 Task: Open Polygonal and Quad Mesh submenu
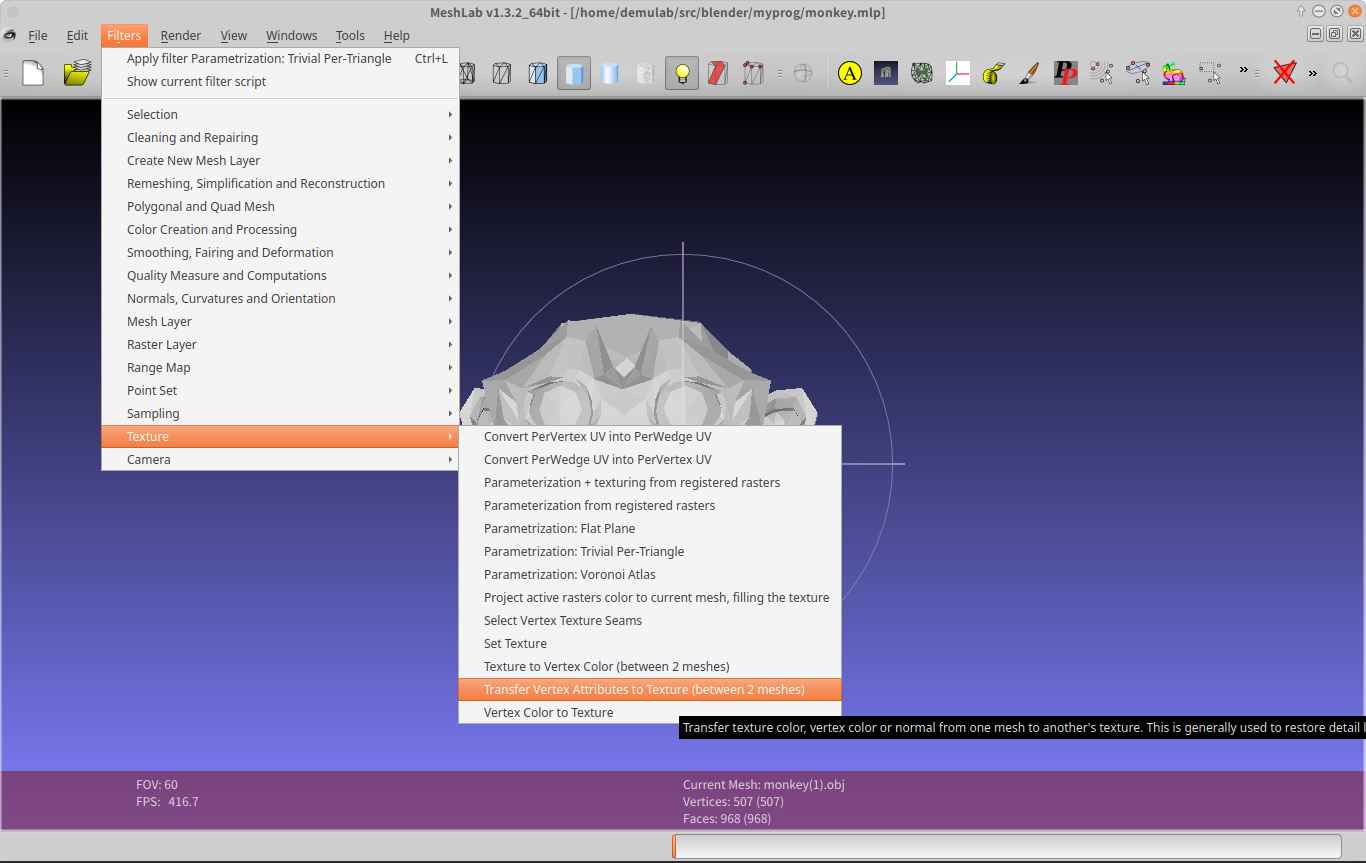280,206
